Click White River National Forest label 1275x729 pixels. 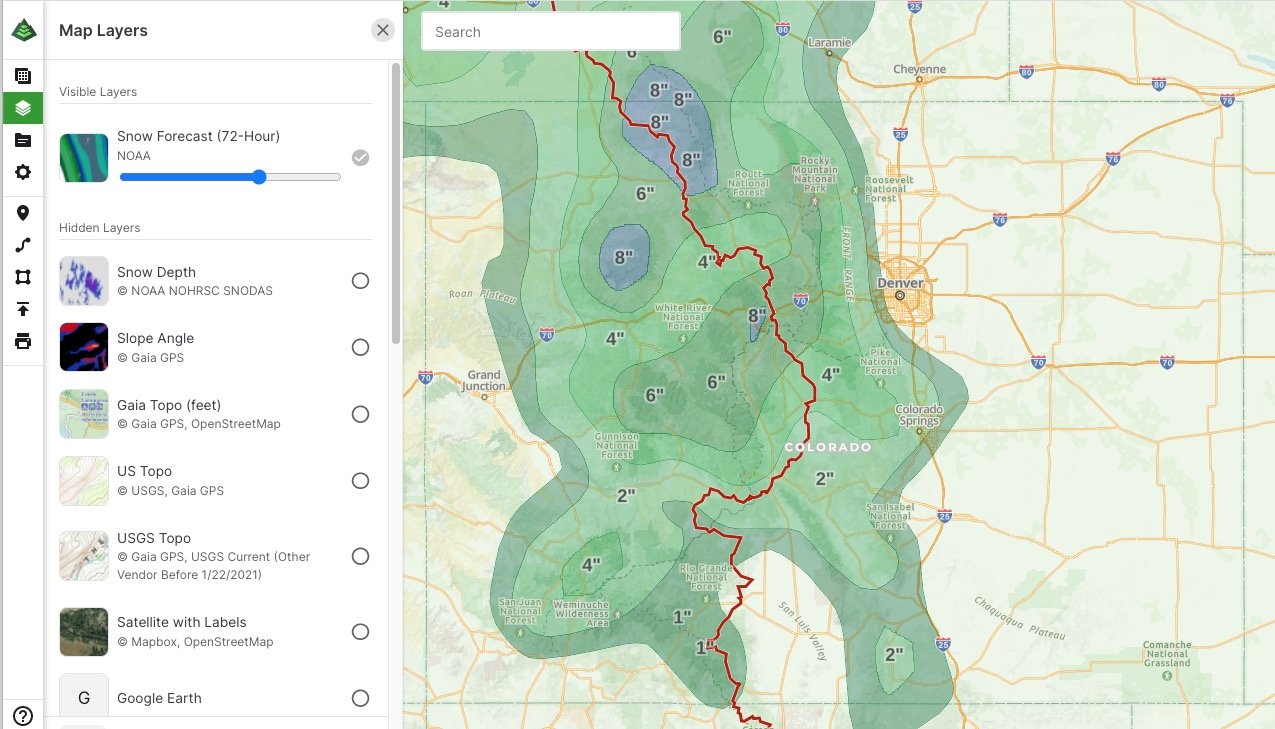[684, 317]
